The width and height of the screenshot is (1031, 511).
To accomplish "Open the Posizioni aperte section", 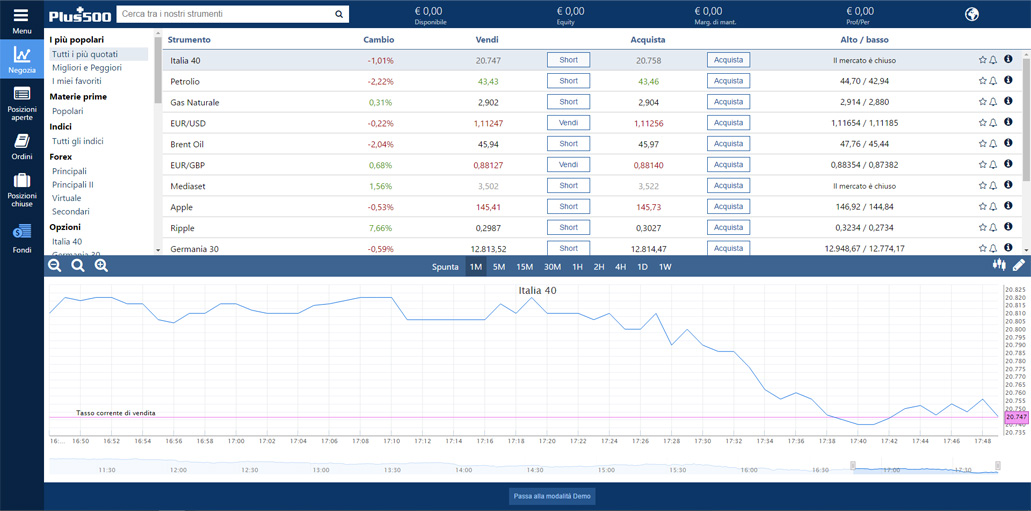I will pyautogui.click(x=22, y=104).
